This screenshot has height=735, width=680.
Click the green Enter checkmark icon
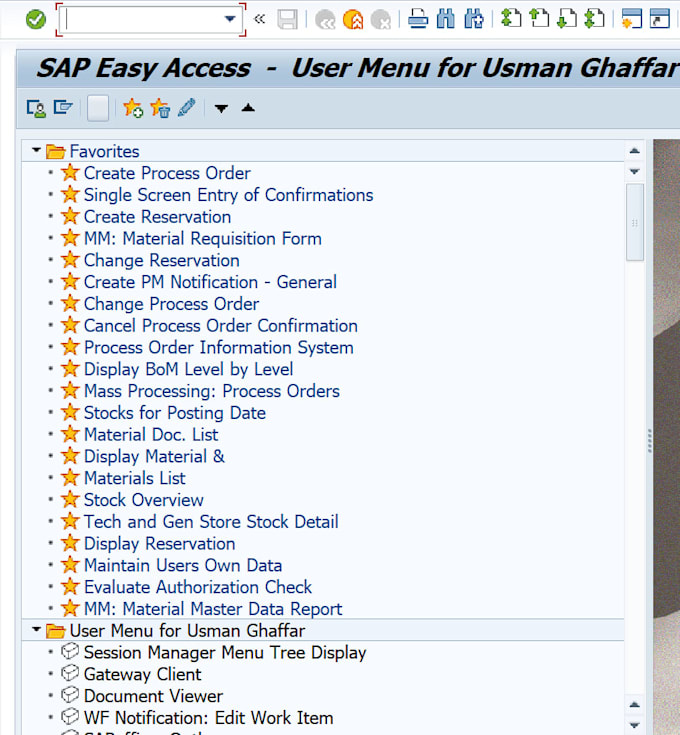click(36, 19)
